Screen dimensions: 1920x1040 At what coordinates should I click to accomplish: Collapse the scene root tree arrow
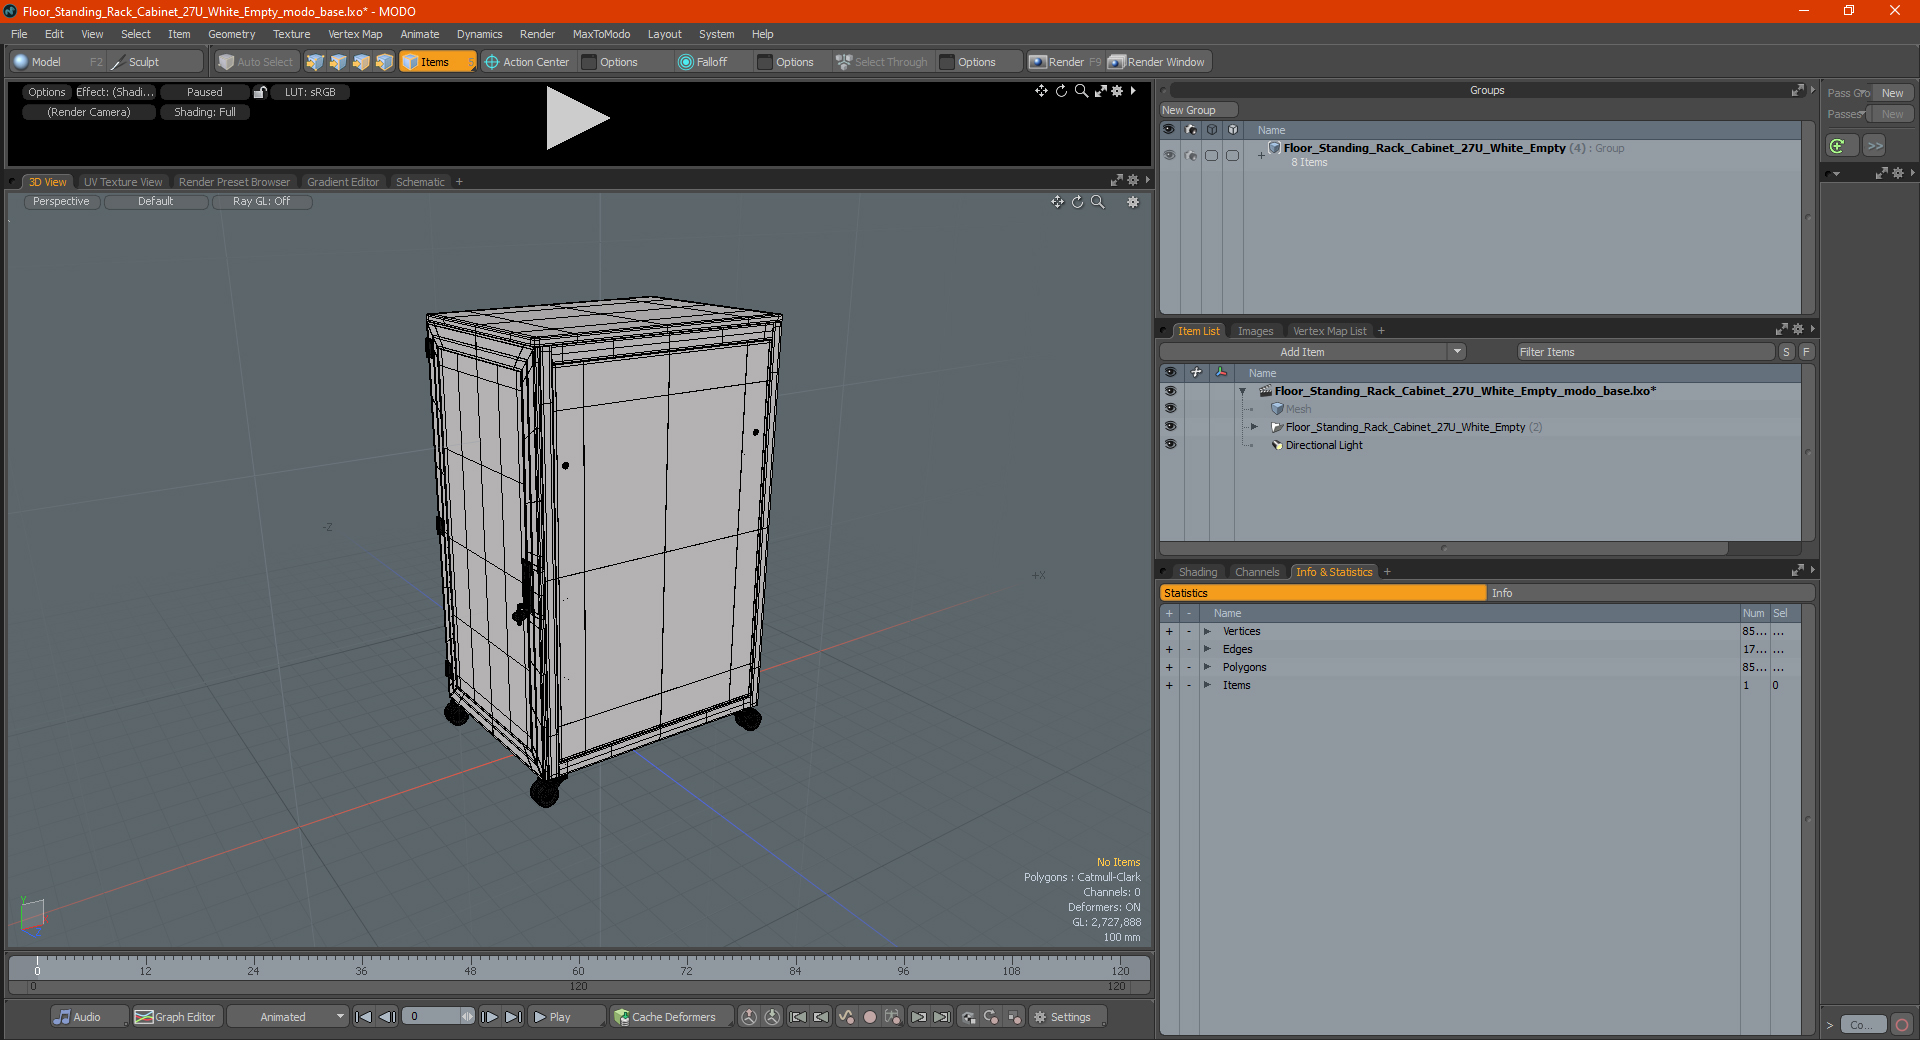(x=1243, y=391)
